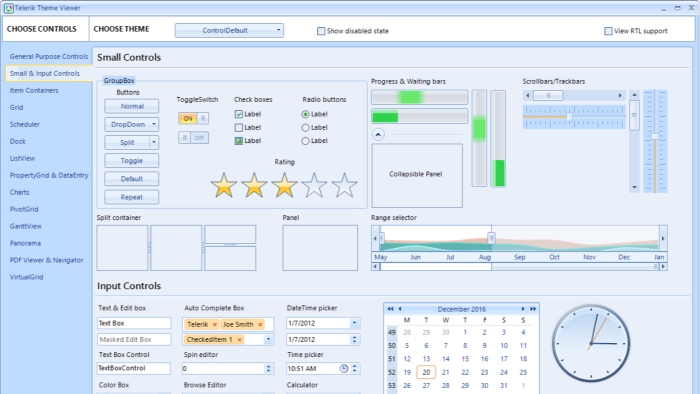The image size is (700, 394).
Task: Enable Show disabled state checkbox
Action: pyautogui.click(x=321, y=31)
